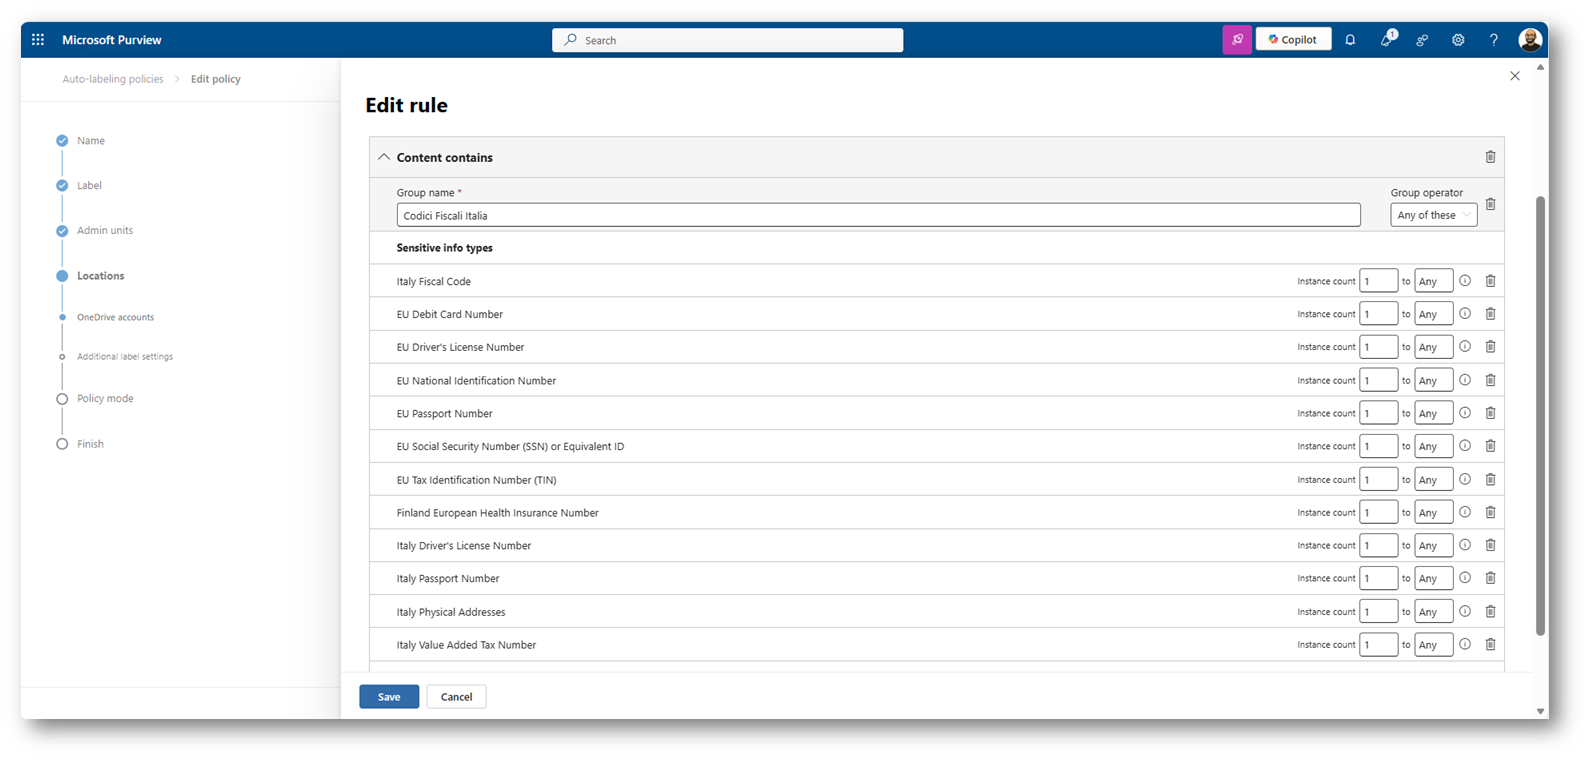1591x761 pixels.
Task: Open the notifications bell icon
Action: click(1350, 40)
